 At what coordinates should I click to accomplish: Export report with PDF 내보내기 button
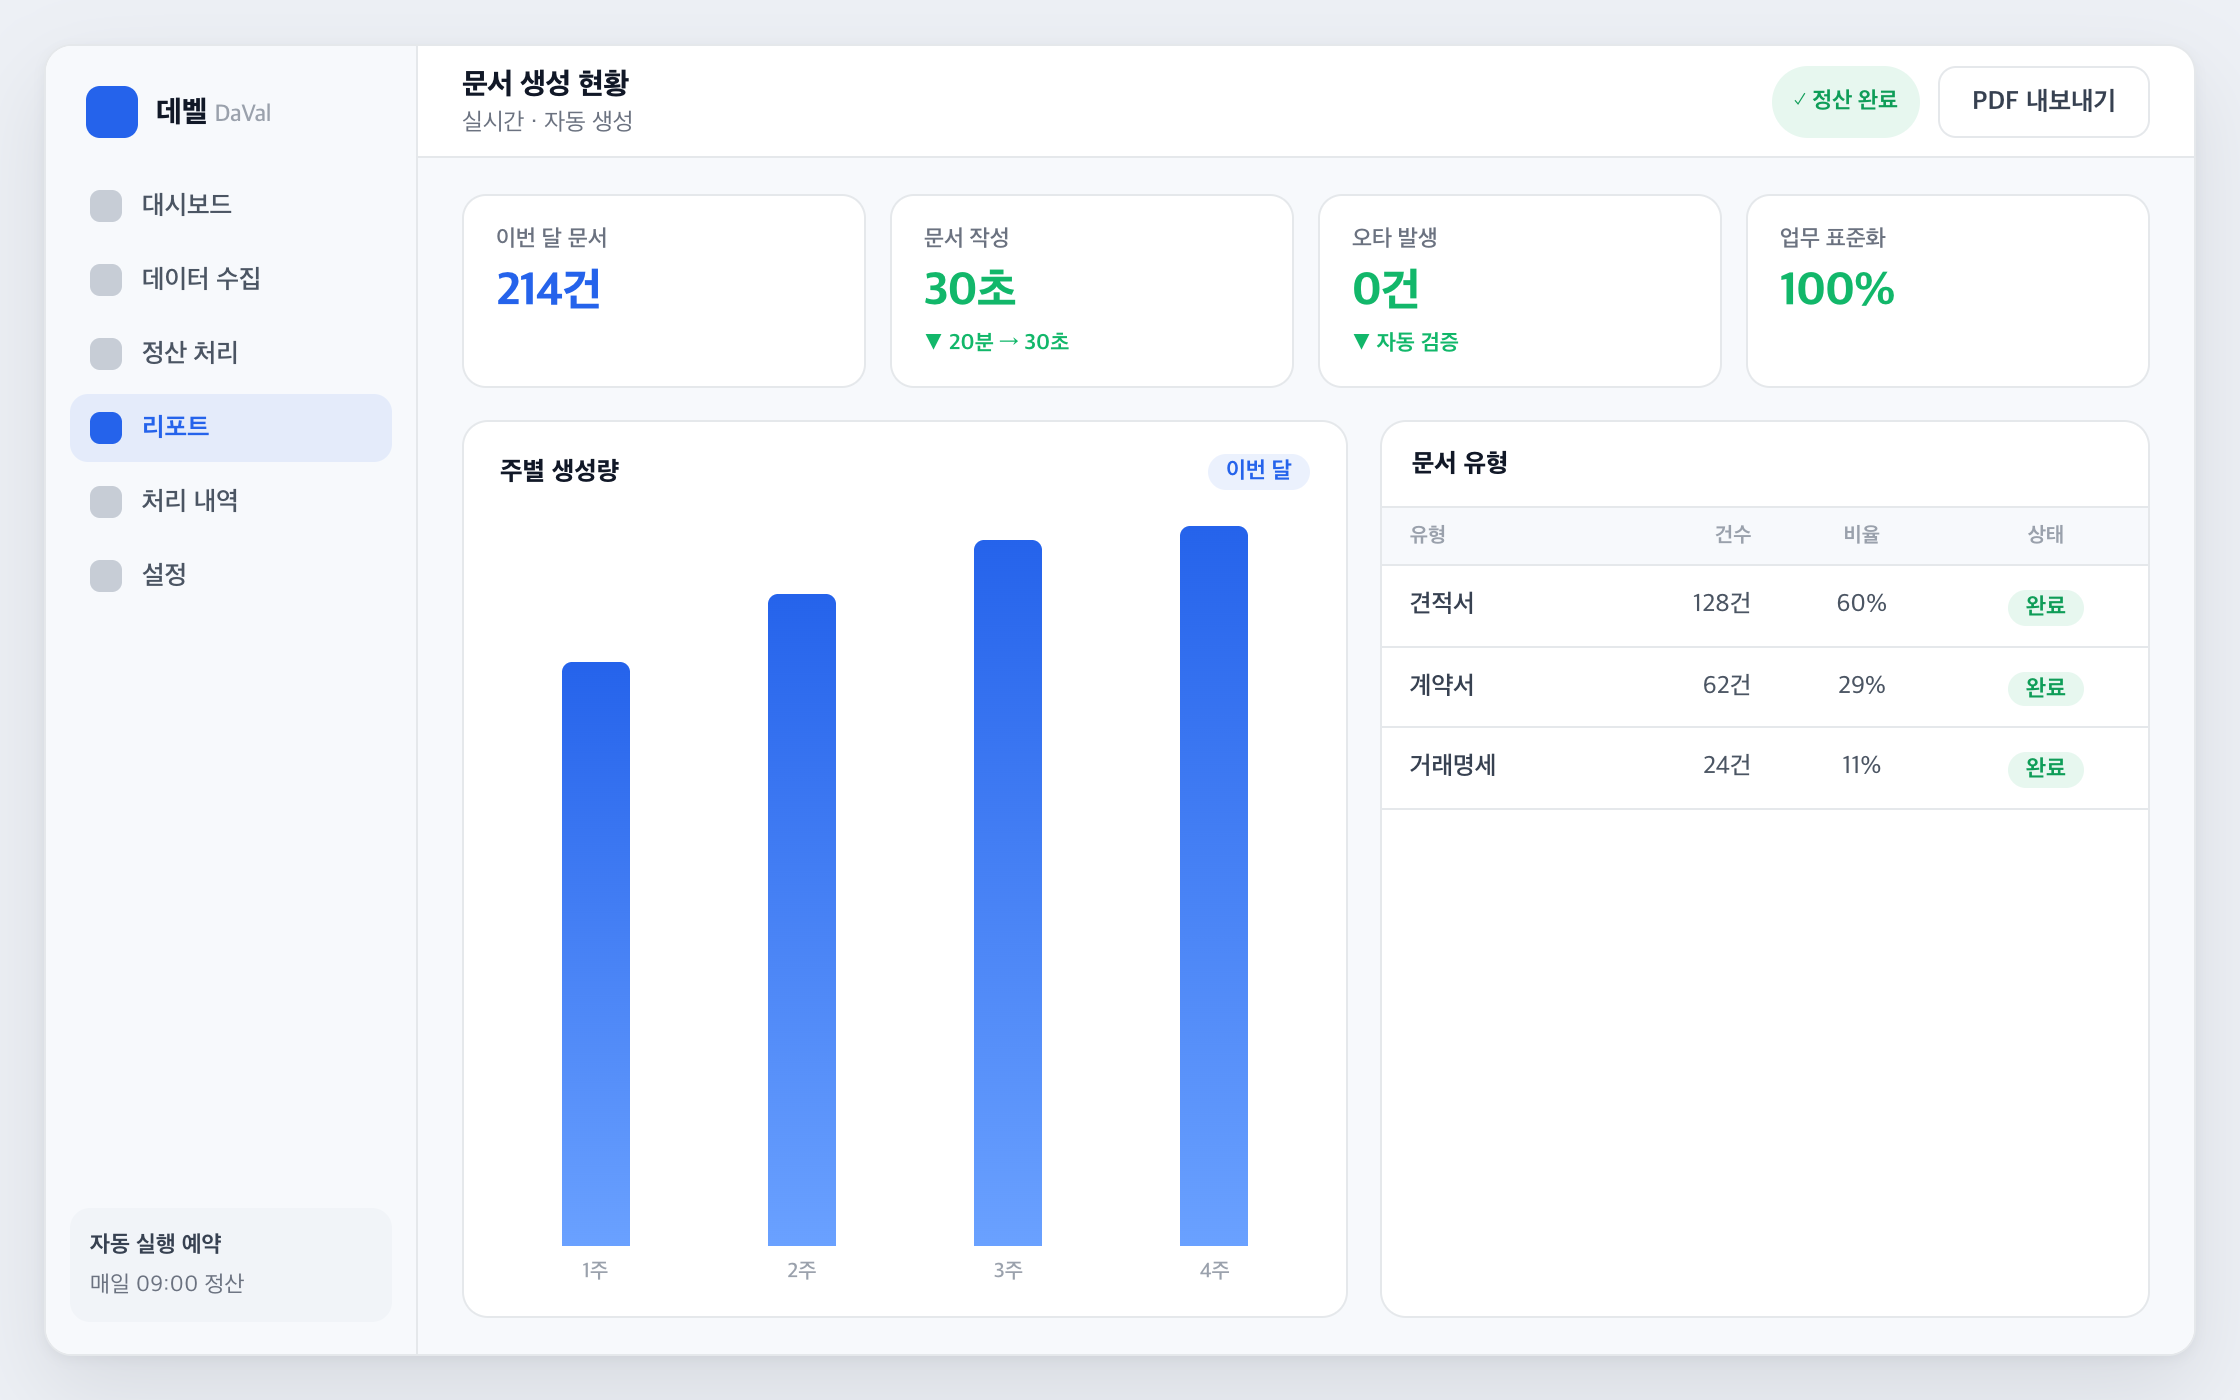[x=2043, y=101]
